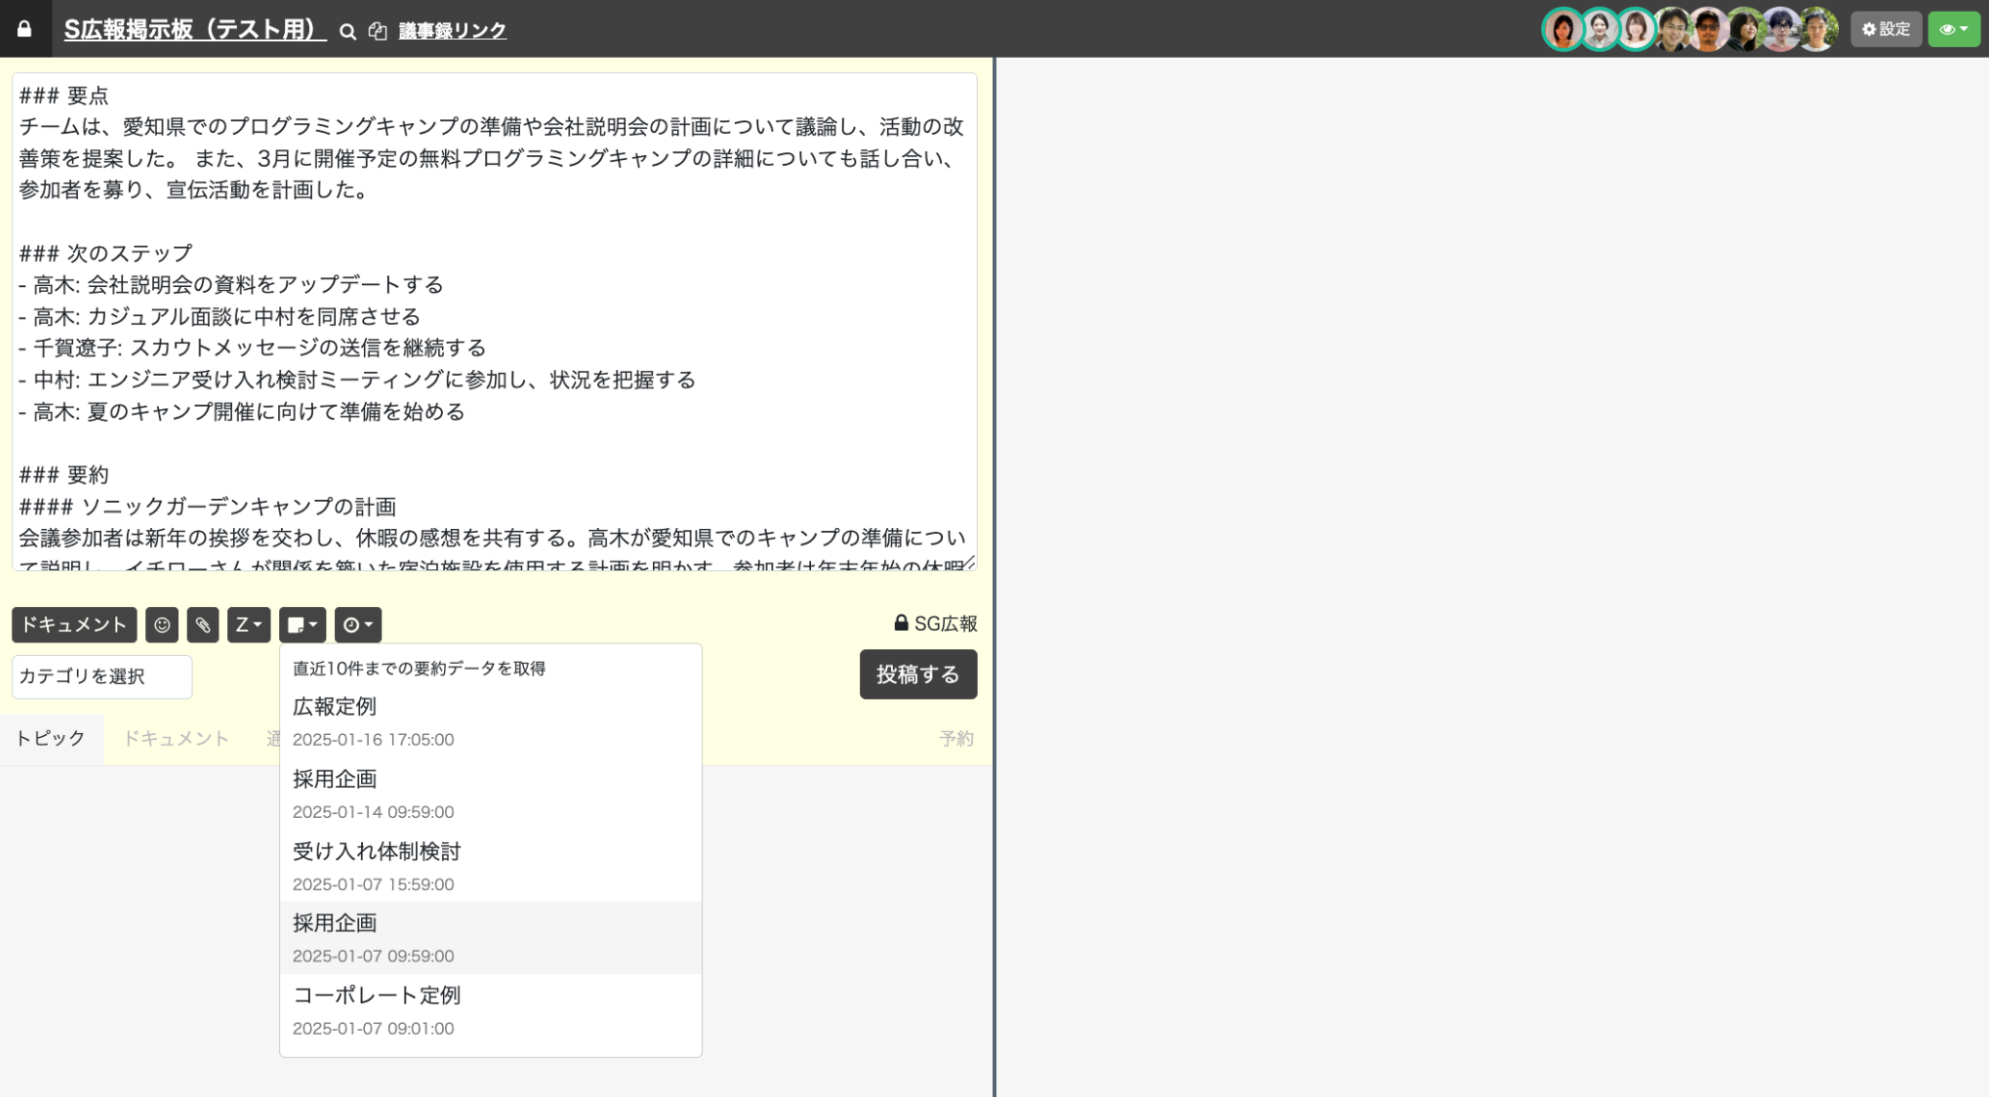Click the last member avatar in header
The image size is (1989, 1097).
coord(1818,29)
